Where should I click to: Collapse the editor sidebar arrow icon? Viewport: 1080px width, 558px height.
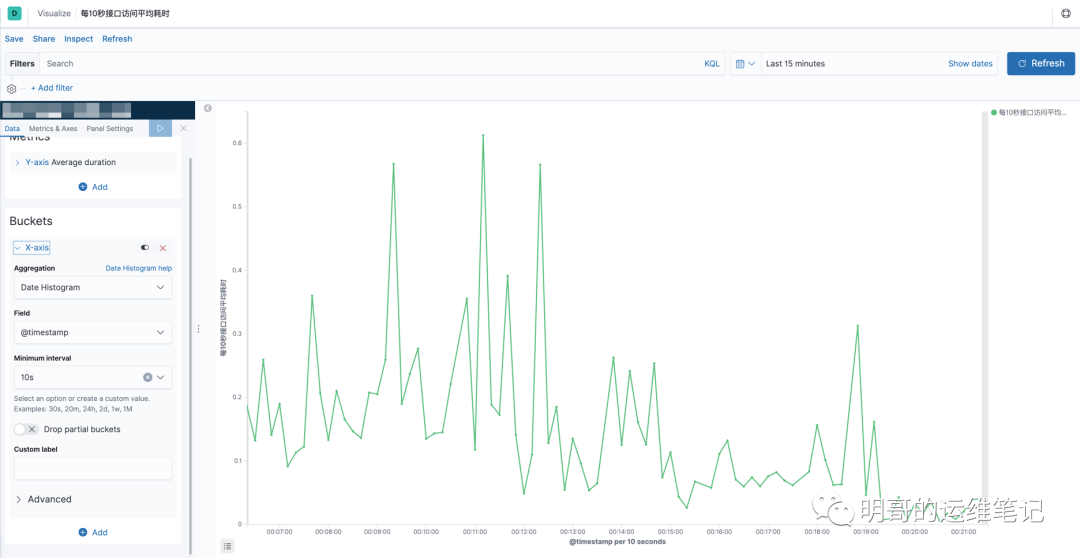[x=208, y=108]
